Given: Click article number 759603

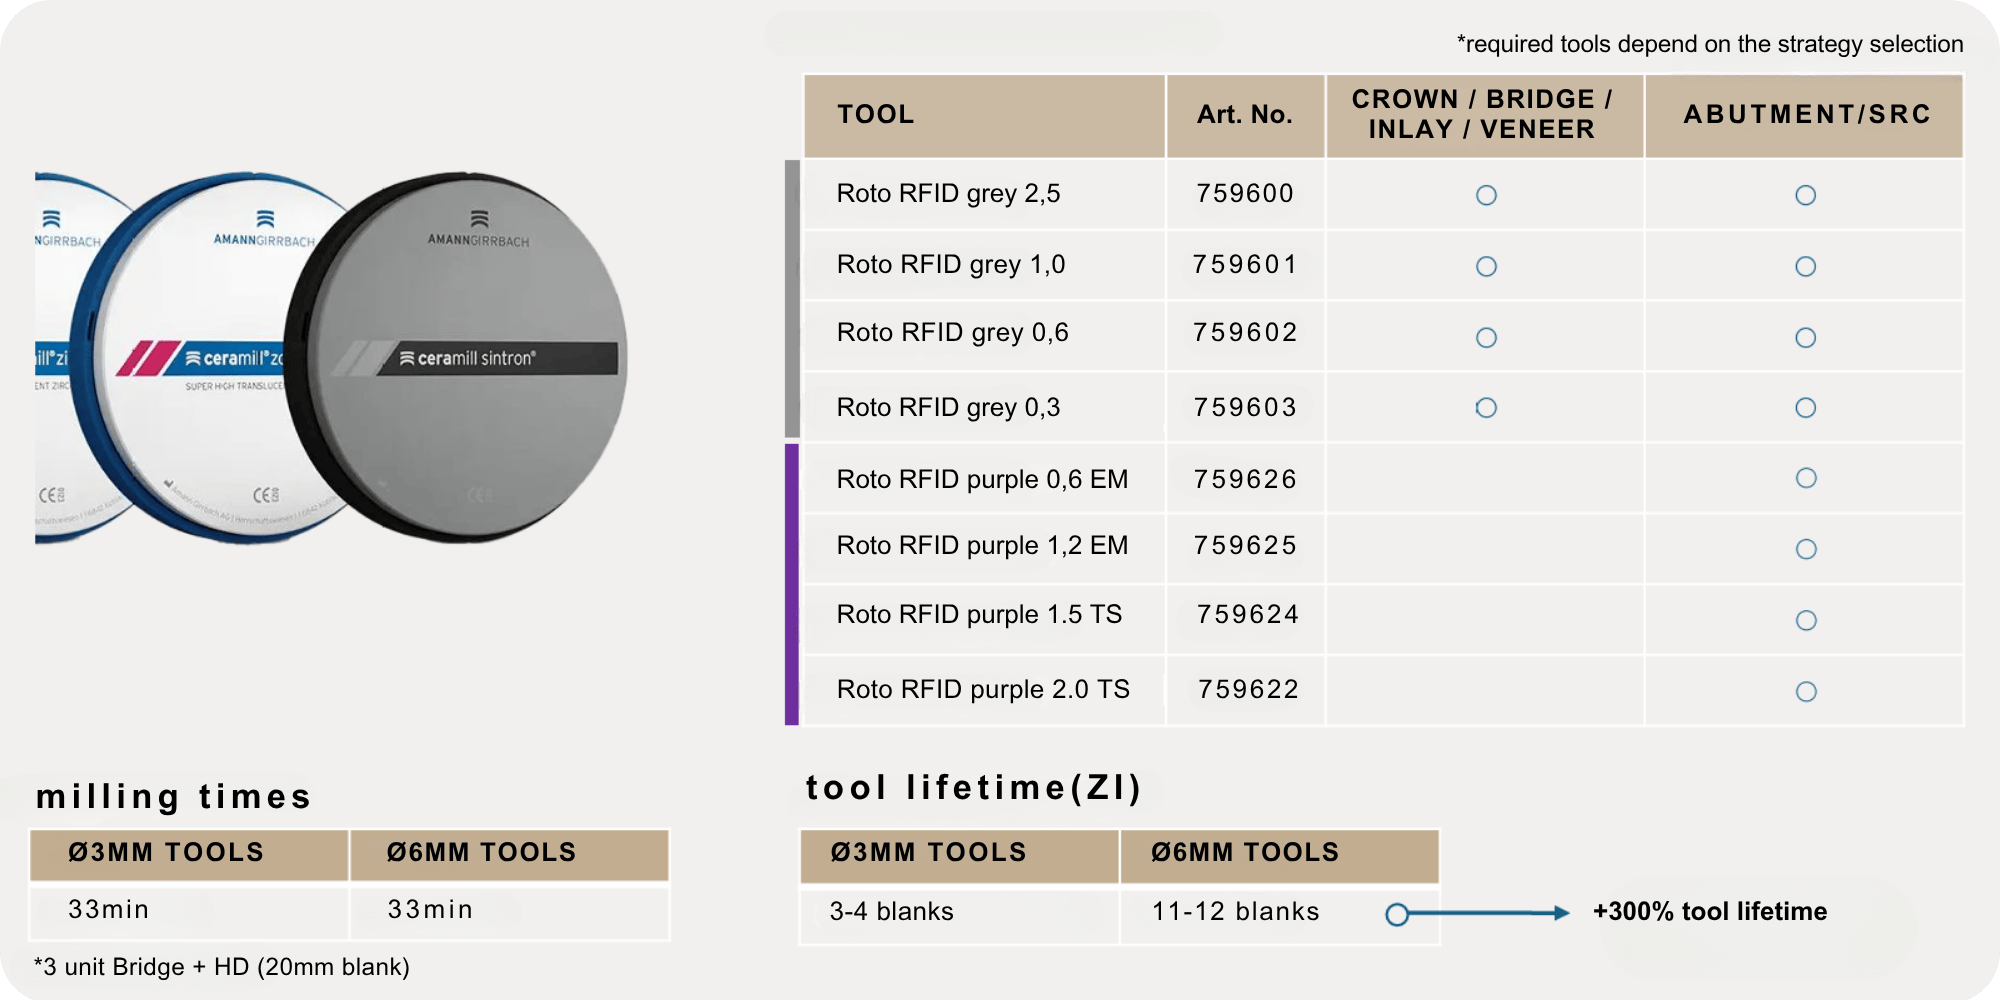Looking at the screenshot, I should tap(1245, 407).
